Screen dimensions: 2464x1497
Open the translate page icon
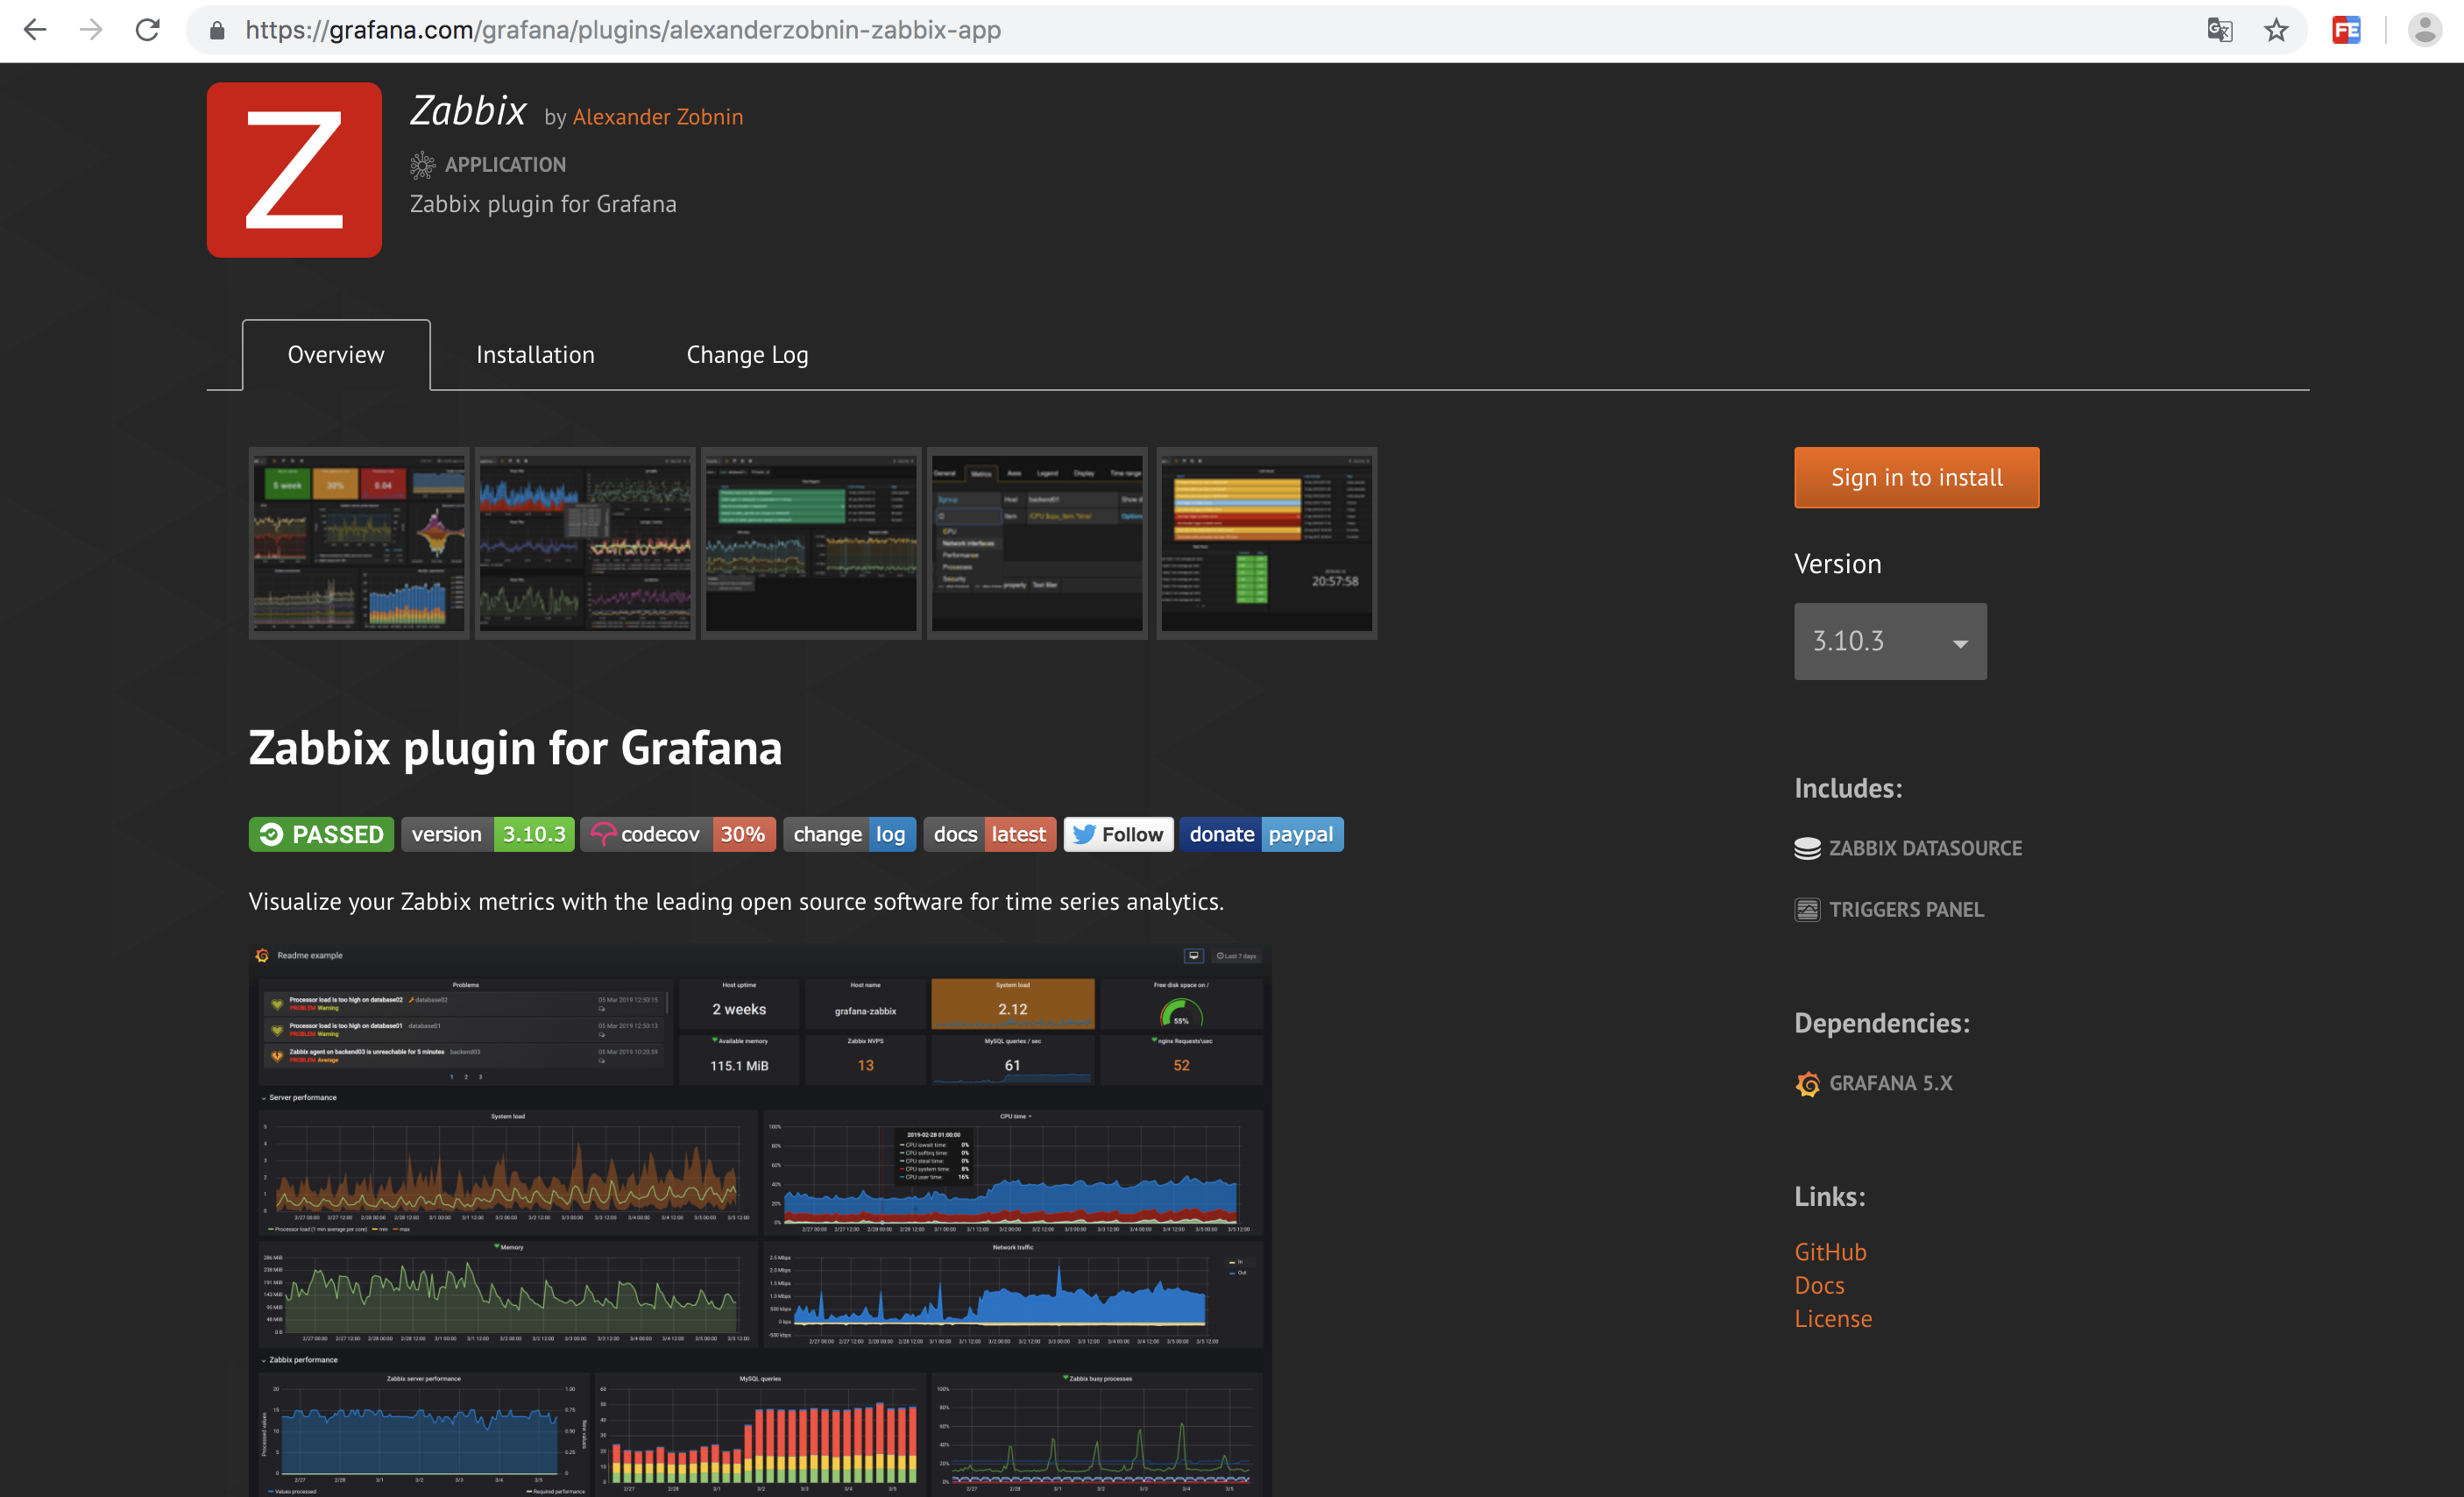(x=2219, y=31)
